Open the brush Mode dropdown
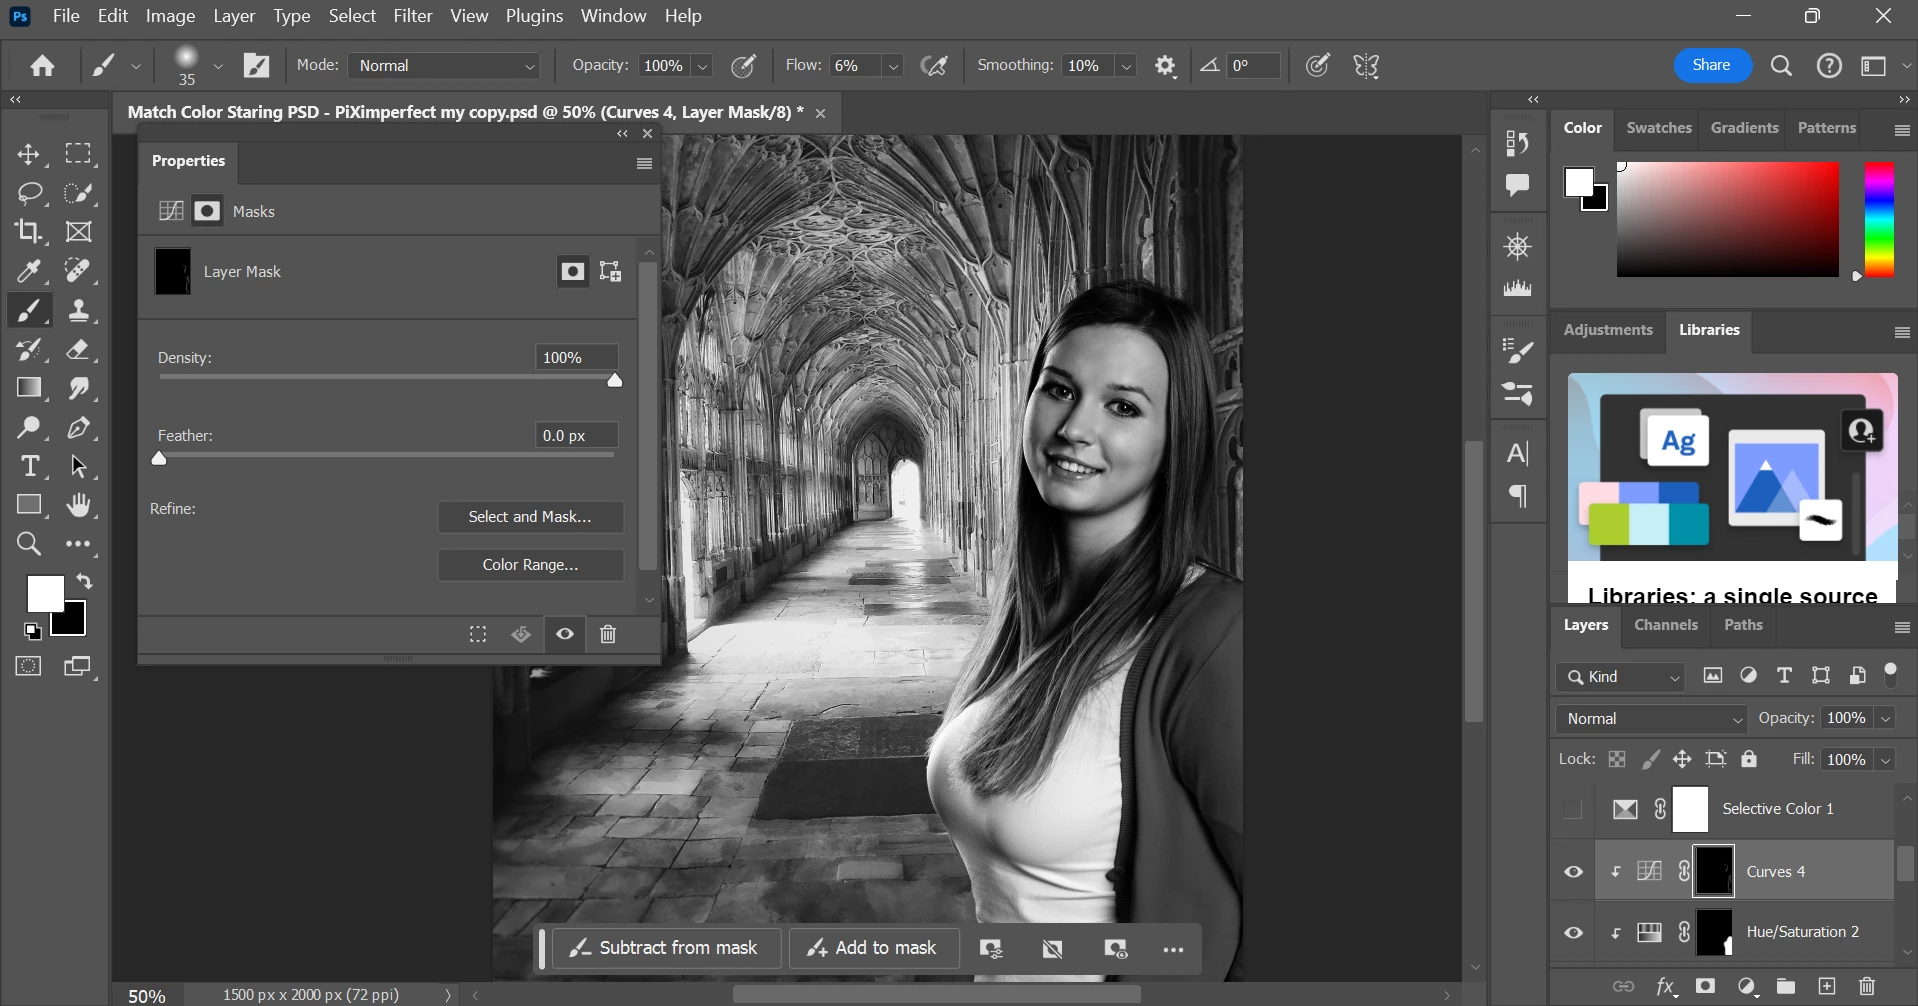This screenshot has height=1006, width=1918. tap(445, 66)
